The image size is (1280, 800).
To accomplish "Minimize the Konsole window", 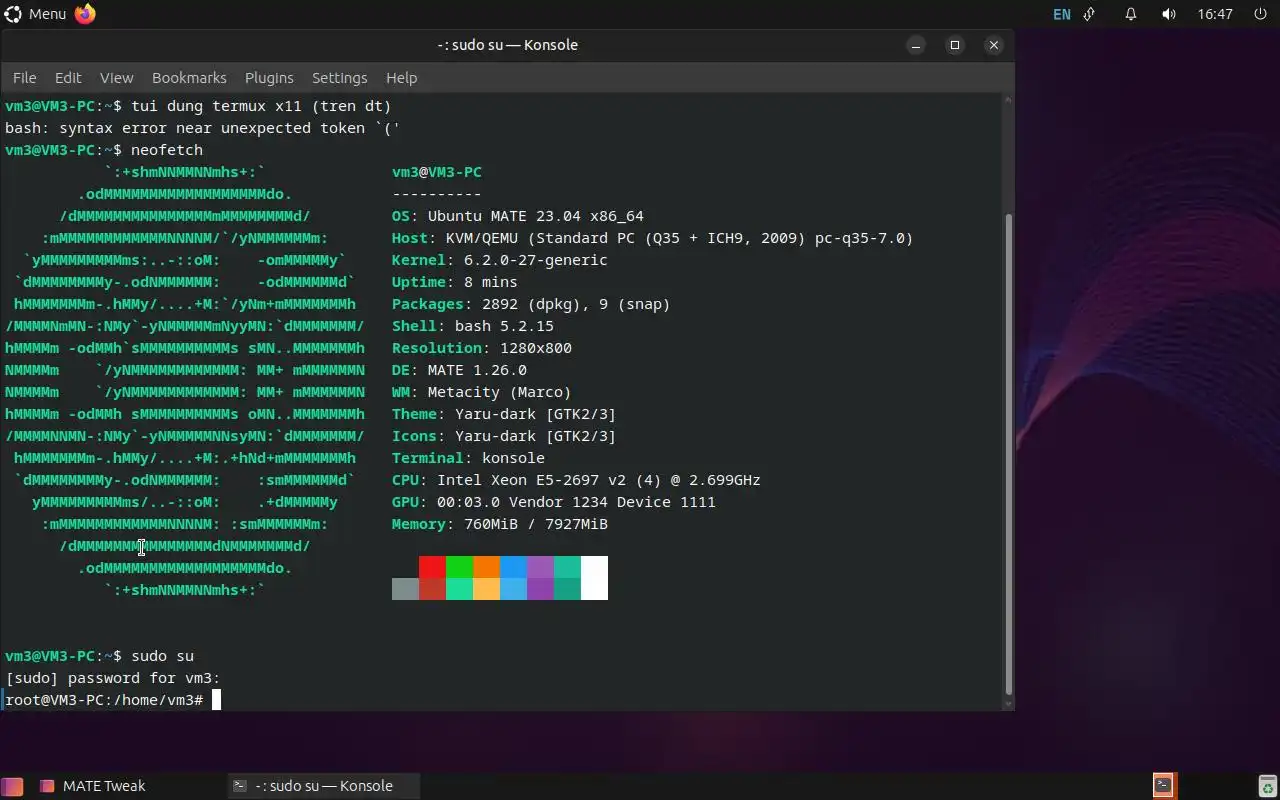I will [x=916, y=45].
